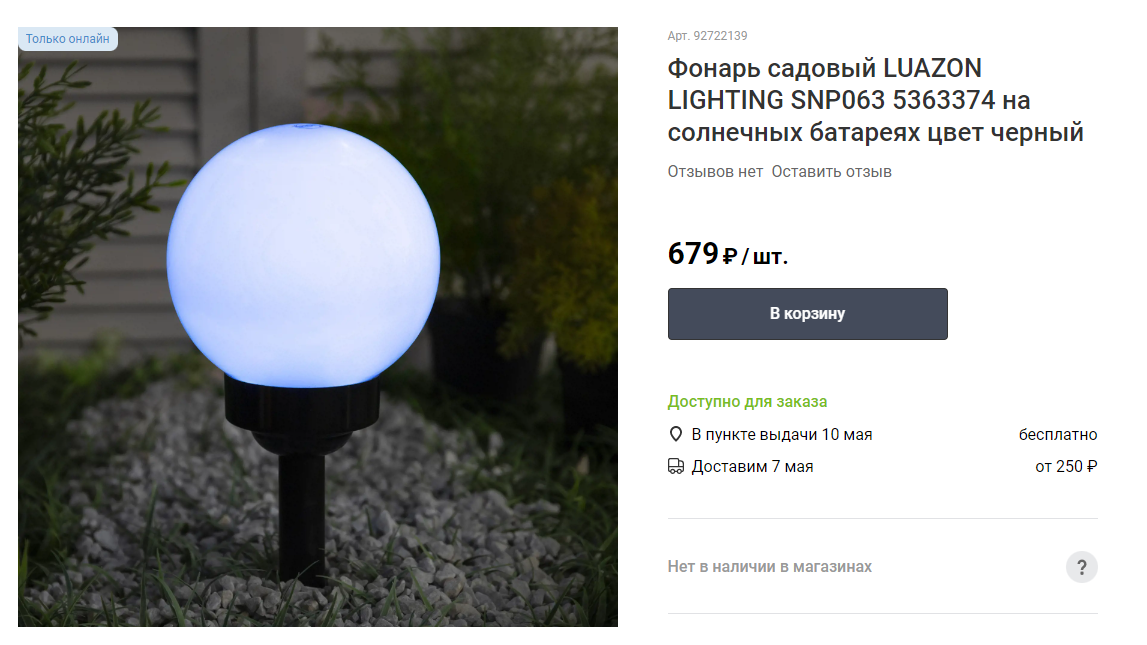The height and width of the screenshot is (645, 1147).
Task: Click the 'Отзывов нет' reviews text
Action: (x=715, y=172)
